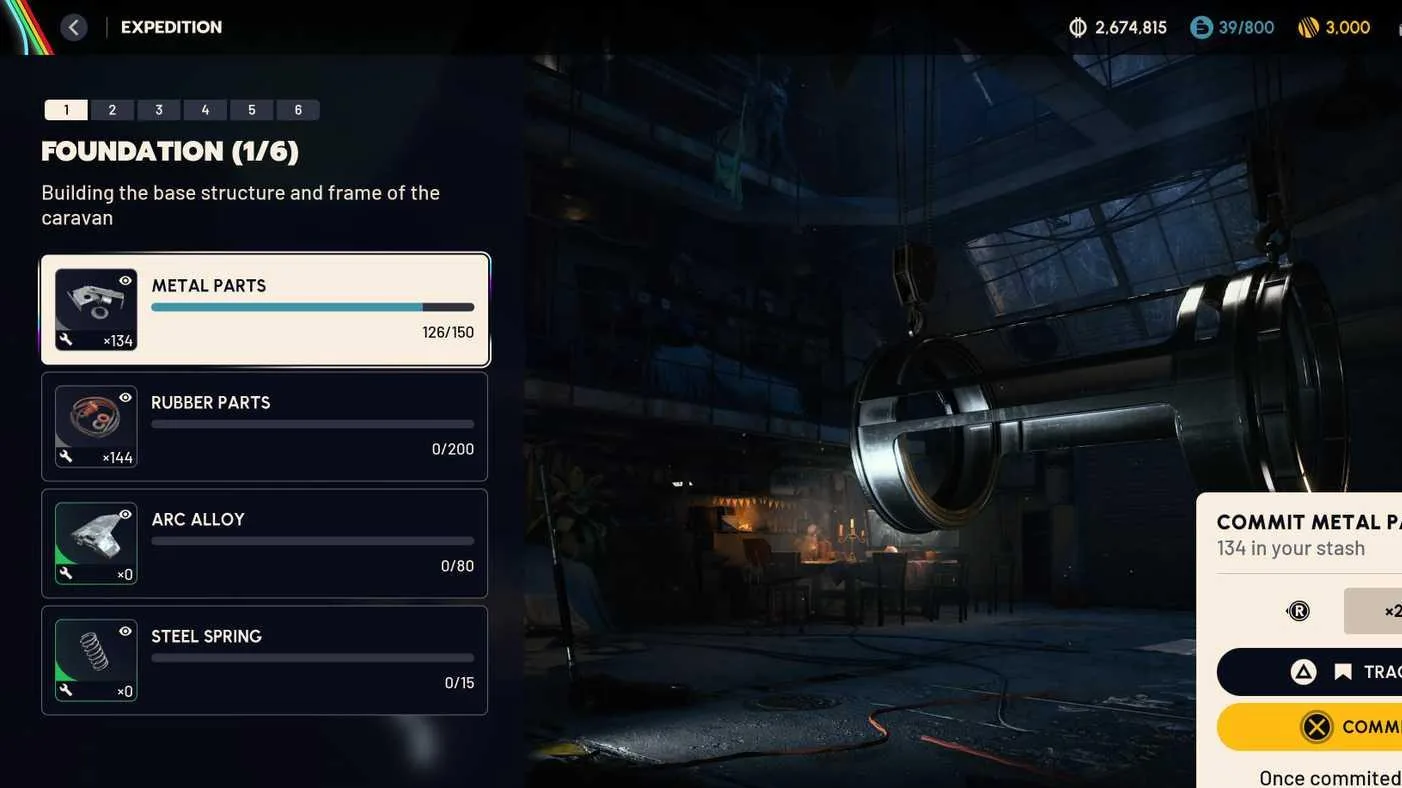This screenshot has width=1402, height=788.
Task: Click the ×144 stash count on Rubber Parts
Action: 118,458
